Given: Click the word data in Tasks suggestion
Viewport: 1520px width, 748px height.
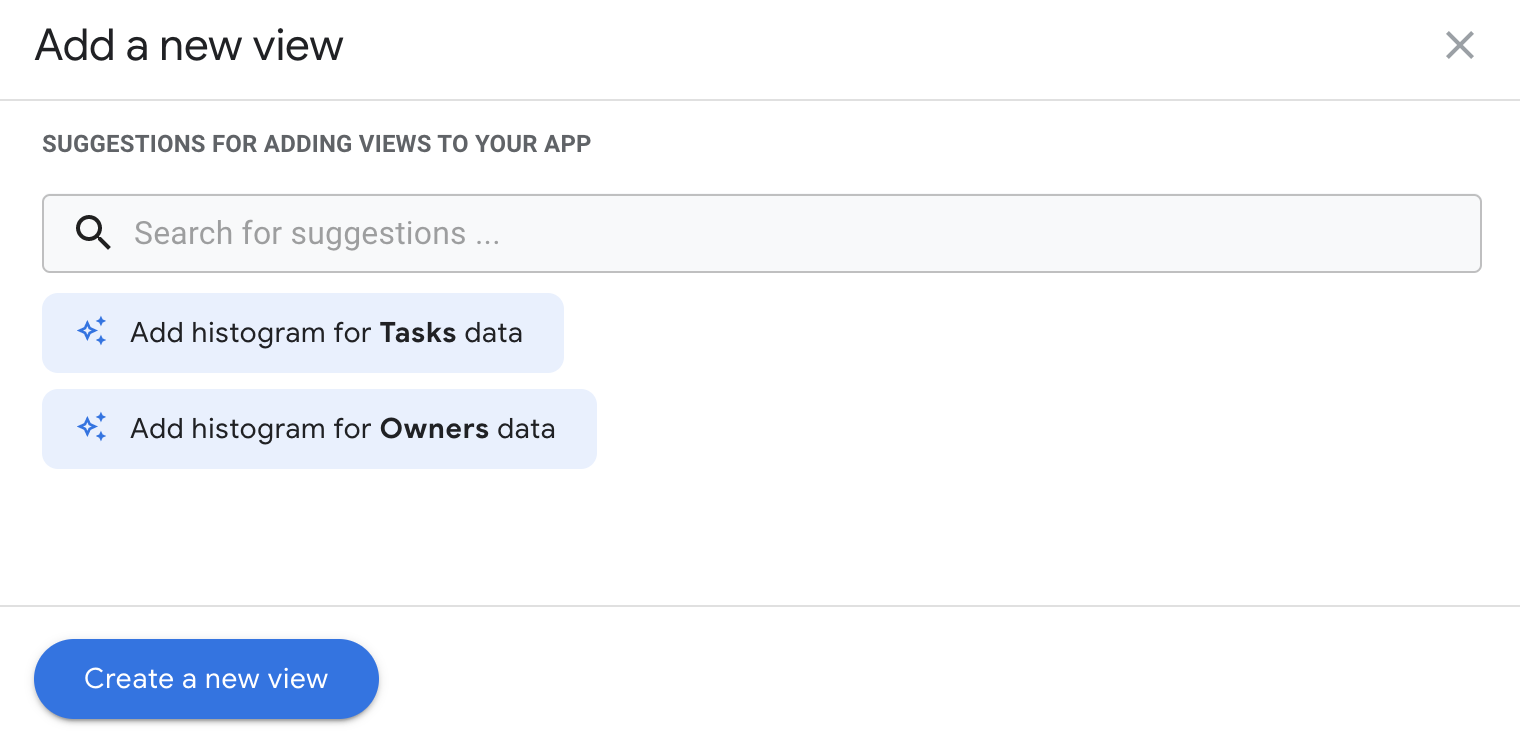Looking at the screenshot, I should (493, 333).
